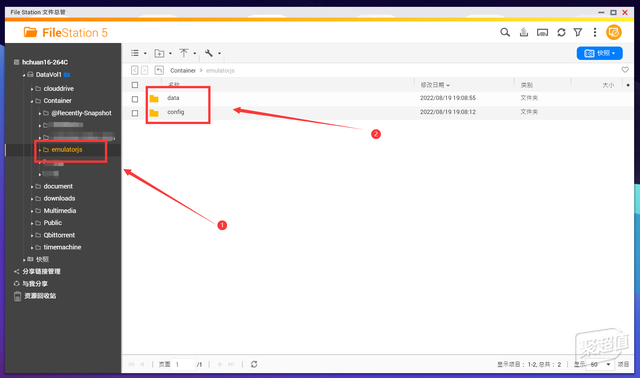Open the wrench tools icon

click(209, 53)
